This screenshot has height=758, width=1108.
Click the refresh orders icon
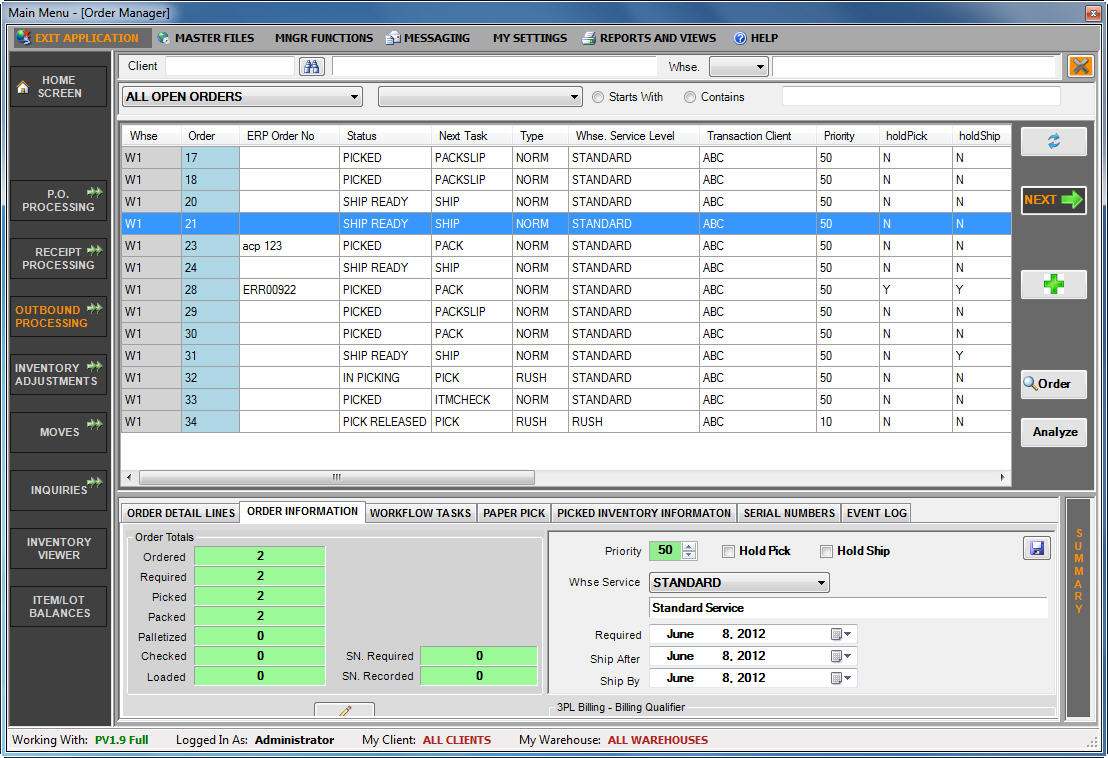pyautogui.click(x=1053, y=141)
